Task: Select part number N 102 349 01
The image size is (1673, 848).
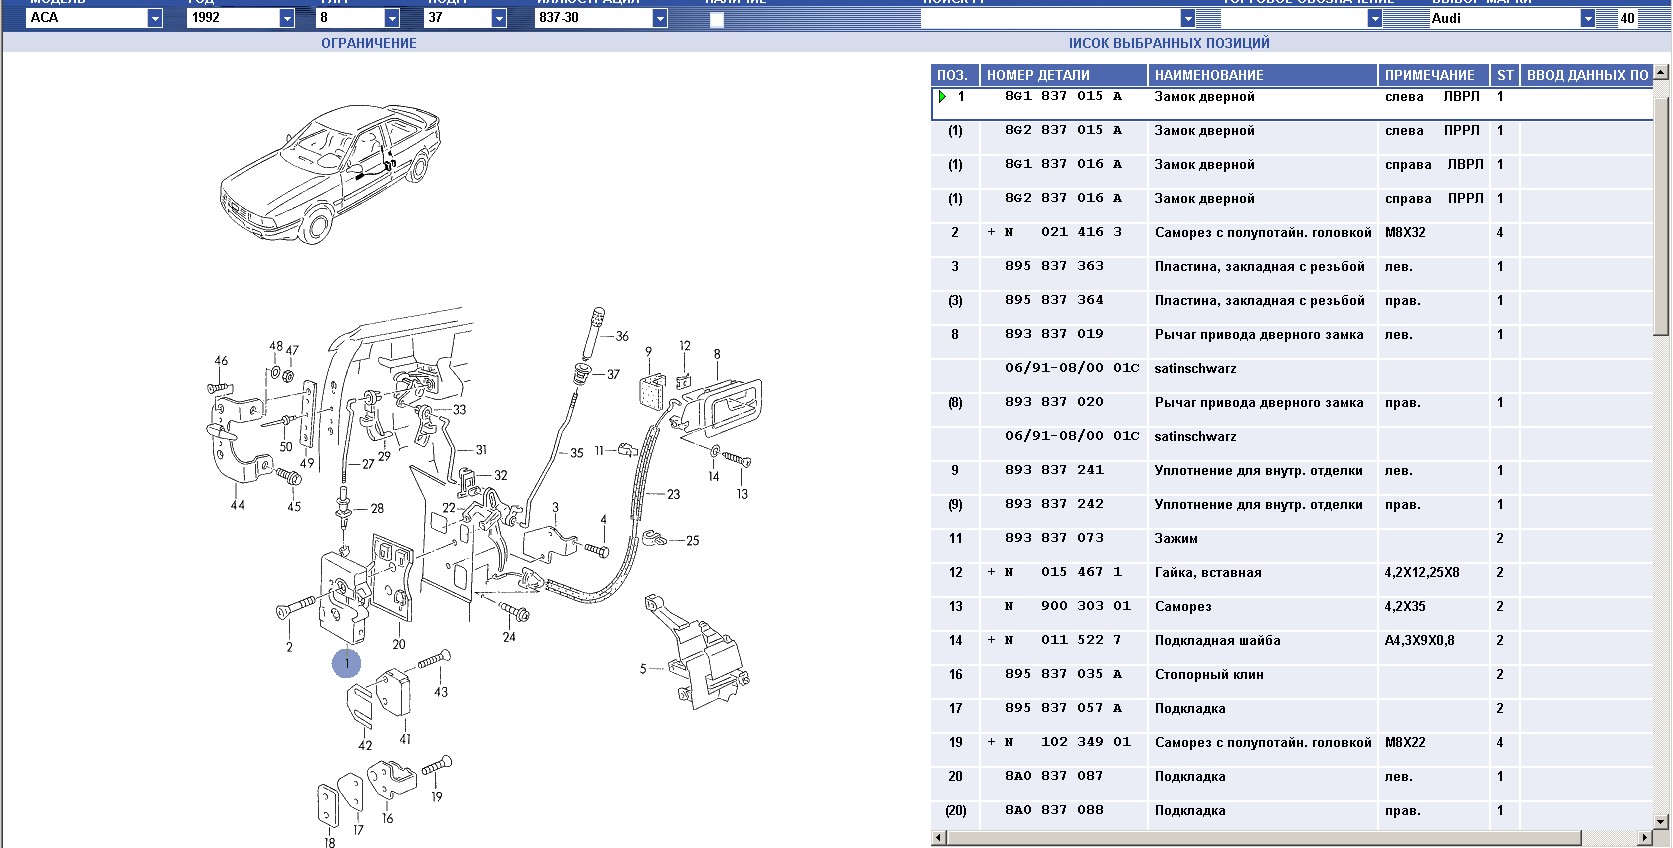Action: 1067,743
